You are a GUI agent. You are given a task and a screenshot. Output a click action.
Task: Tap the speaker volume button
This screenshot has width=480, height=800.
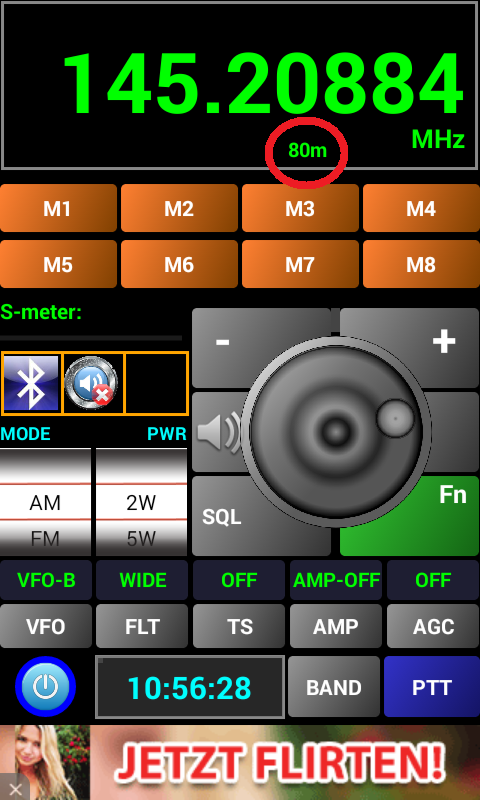click(x=219, y=433)
